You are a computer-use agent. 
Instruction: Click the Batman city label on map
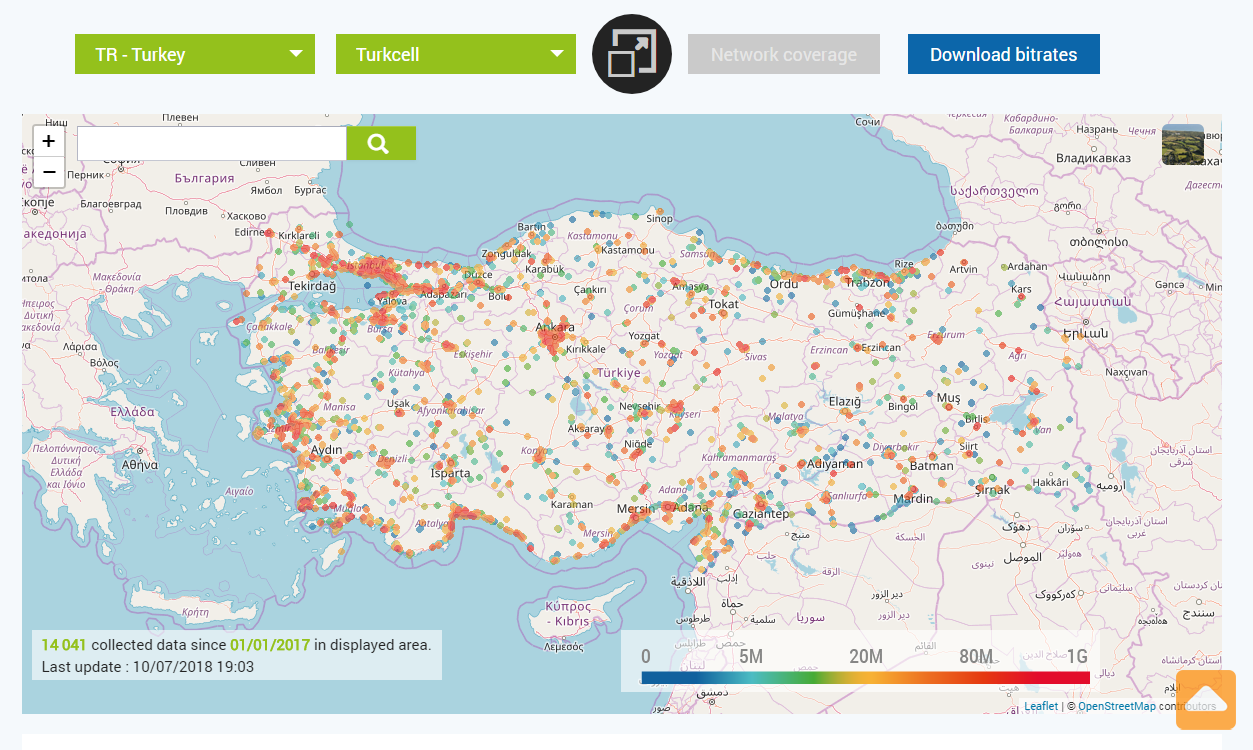point(932,465)
